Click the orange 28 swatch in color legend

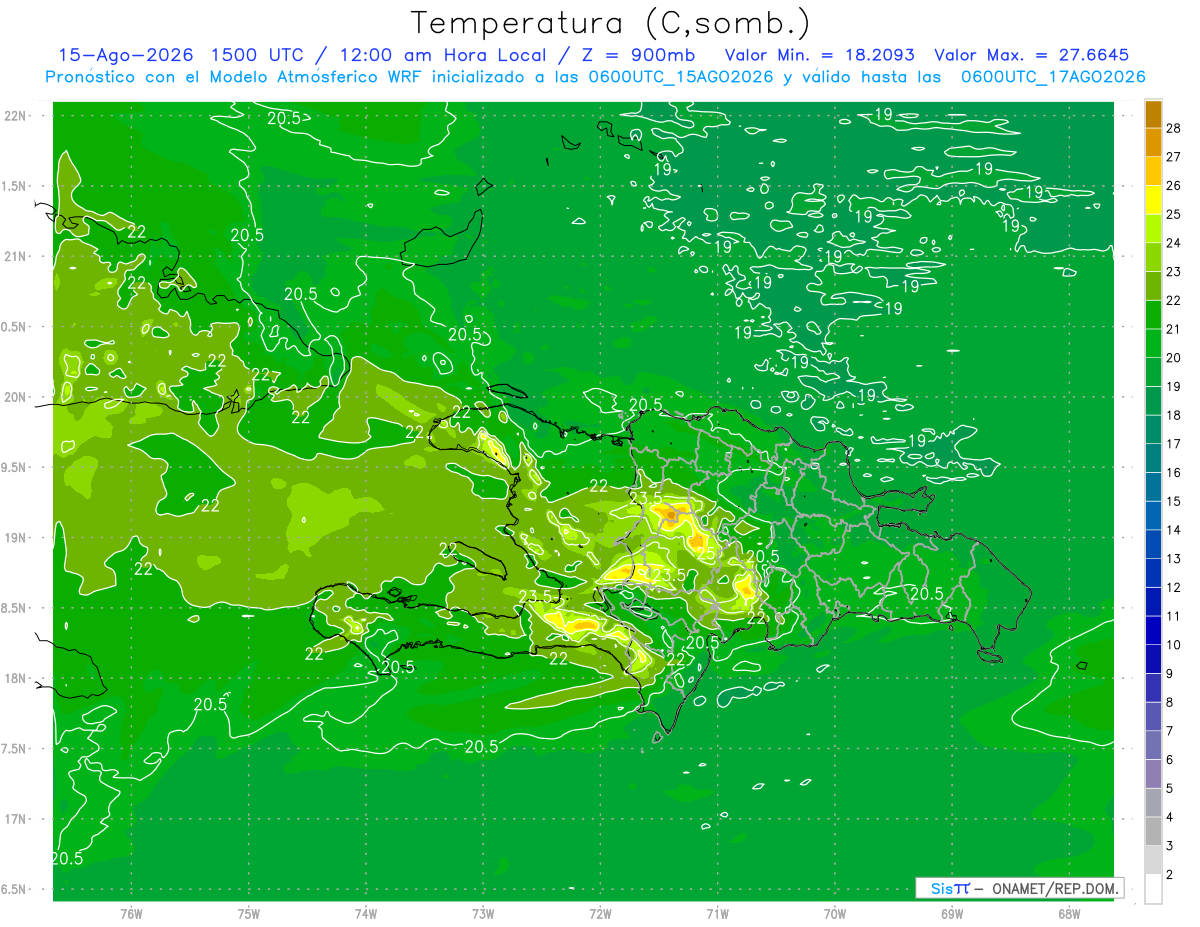(x=1153, y=114)
